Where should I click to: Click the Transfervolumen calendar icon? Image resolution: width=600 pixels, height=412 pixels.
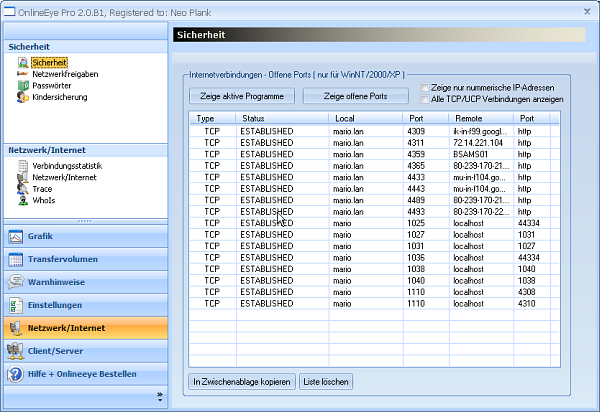tap(16, 259)
